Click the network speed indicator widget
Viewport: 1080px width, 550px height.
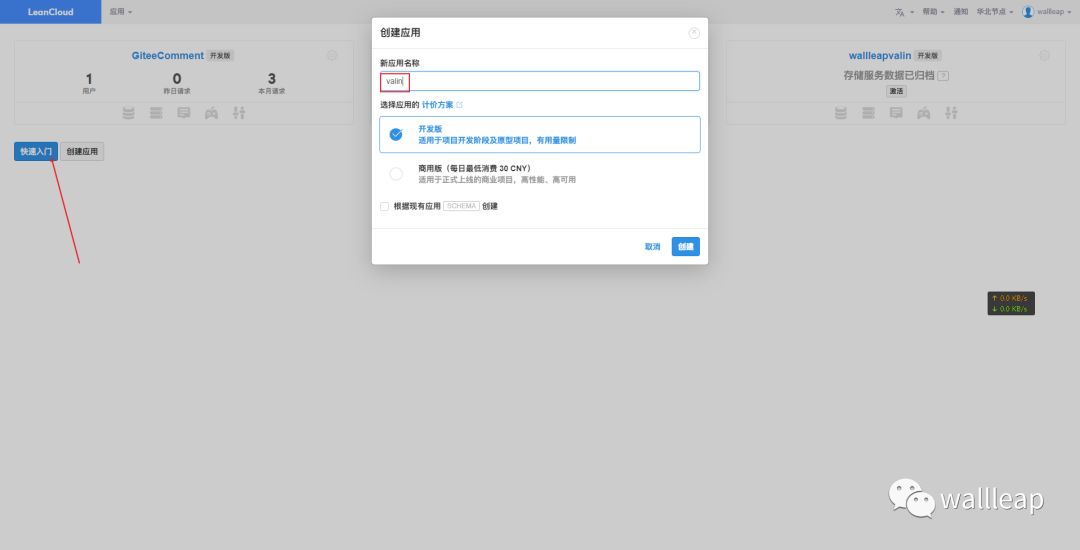click(1011, 304)
